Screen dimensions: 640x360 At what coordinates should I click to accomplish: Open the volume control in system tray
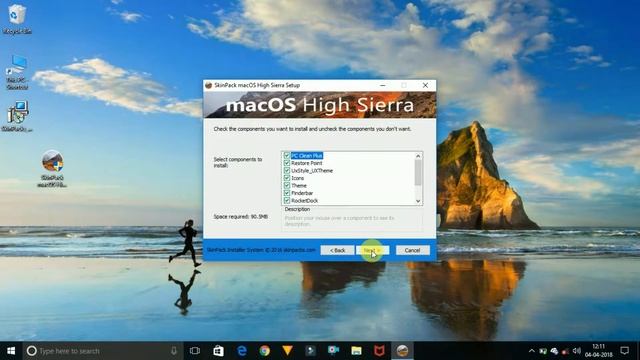[x=576, y=351]
